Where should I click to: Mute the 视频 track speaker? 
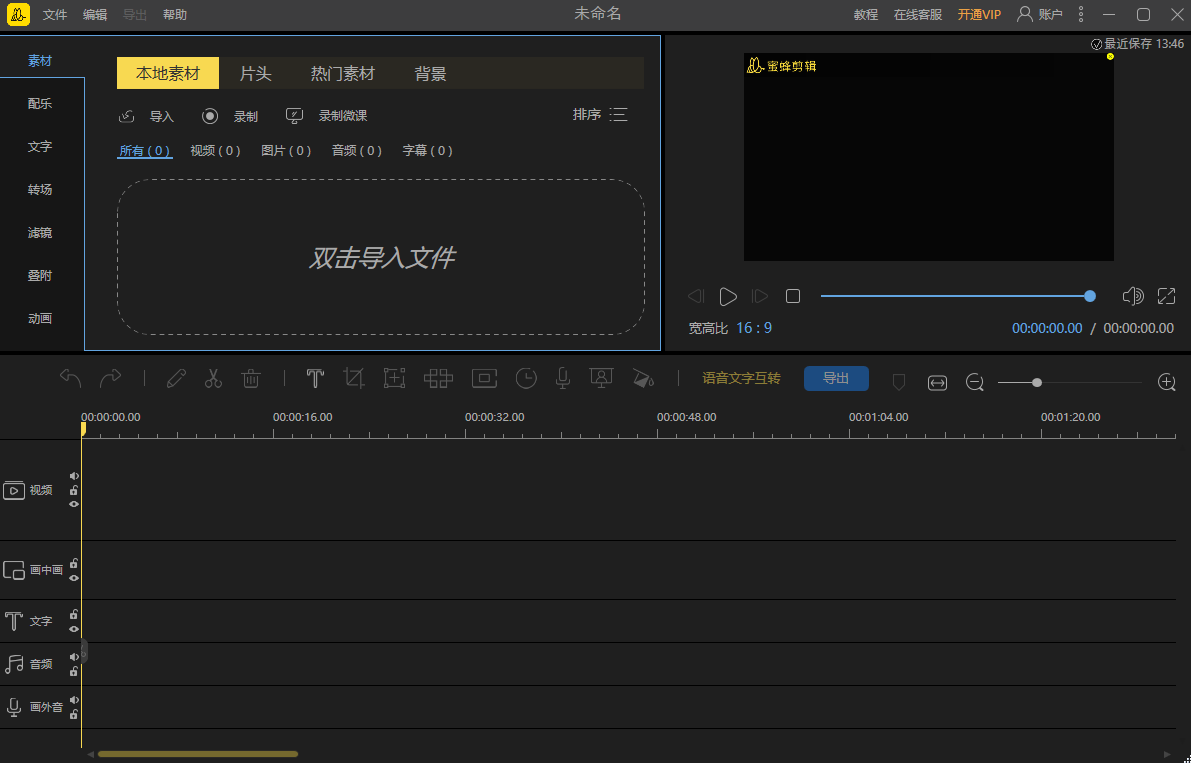point(74,476)
